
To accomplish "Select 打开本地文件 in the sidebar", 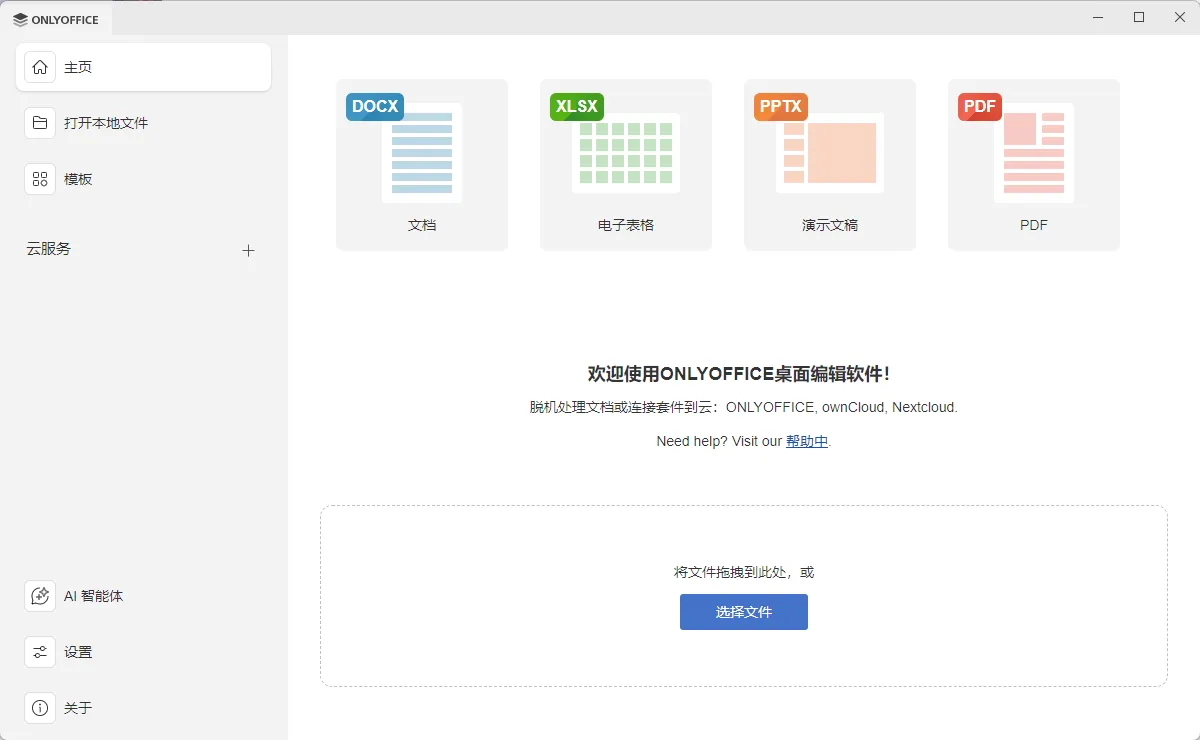I will click(143, 123).
